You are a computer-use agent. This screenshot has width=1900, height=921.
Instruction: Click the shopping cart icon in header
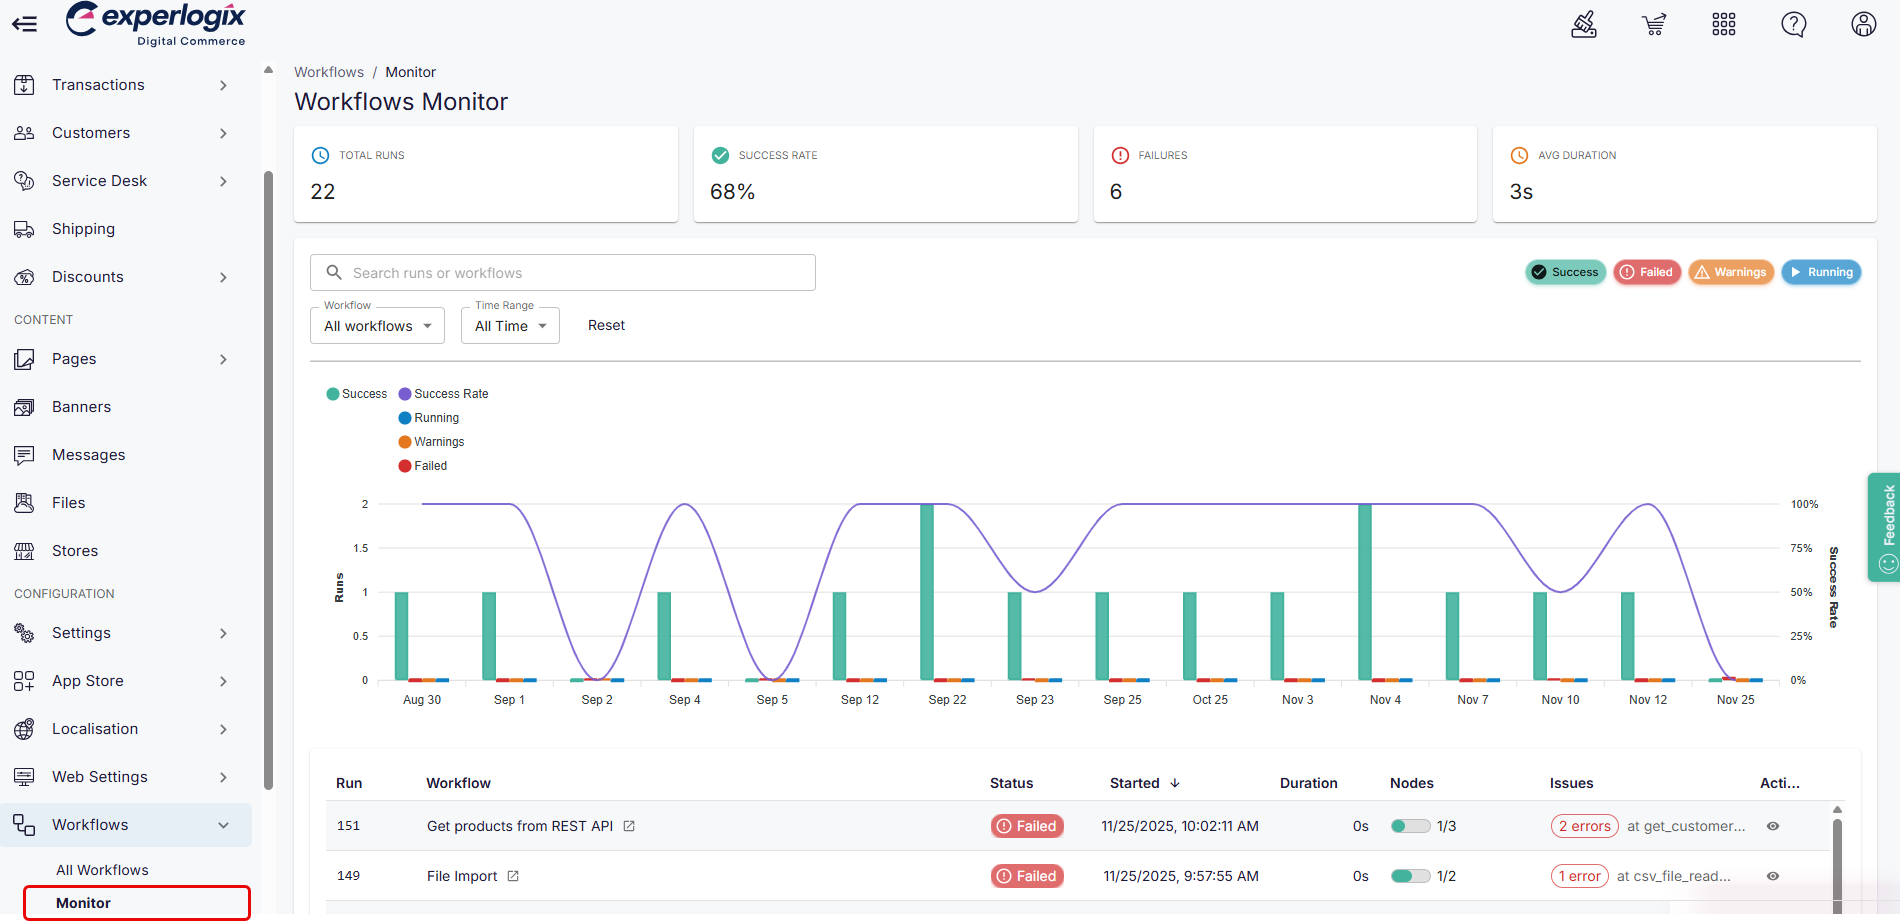tap(1654, 24)
